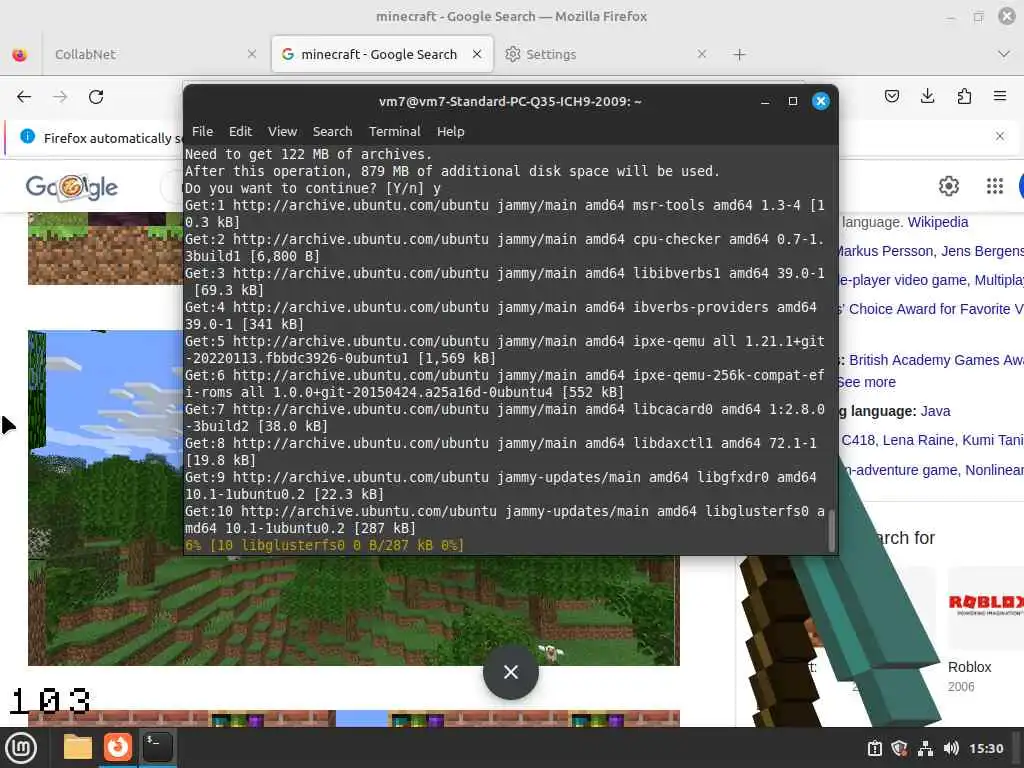Open the Wikipedia link
This screenshot has width=1024, height=768.
(938, 222)
